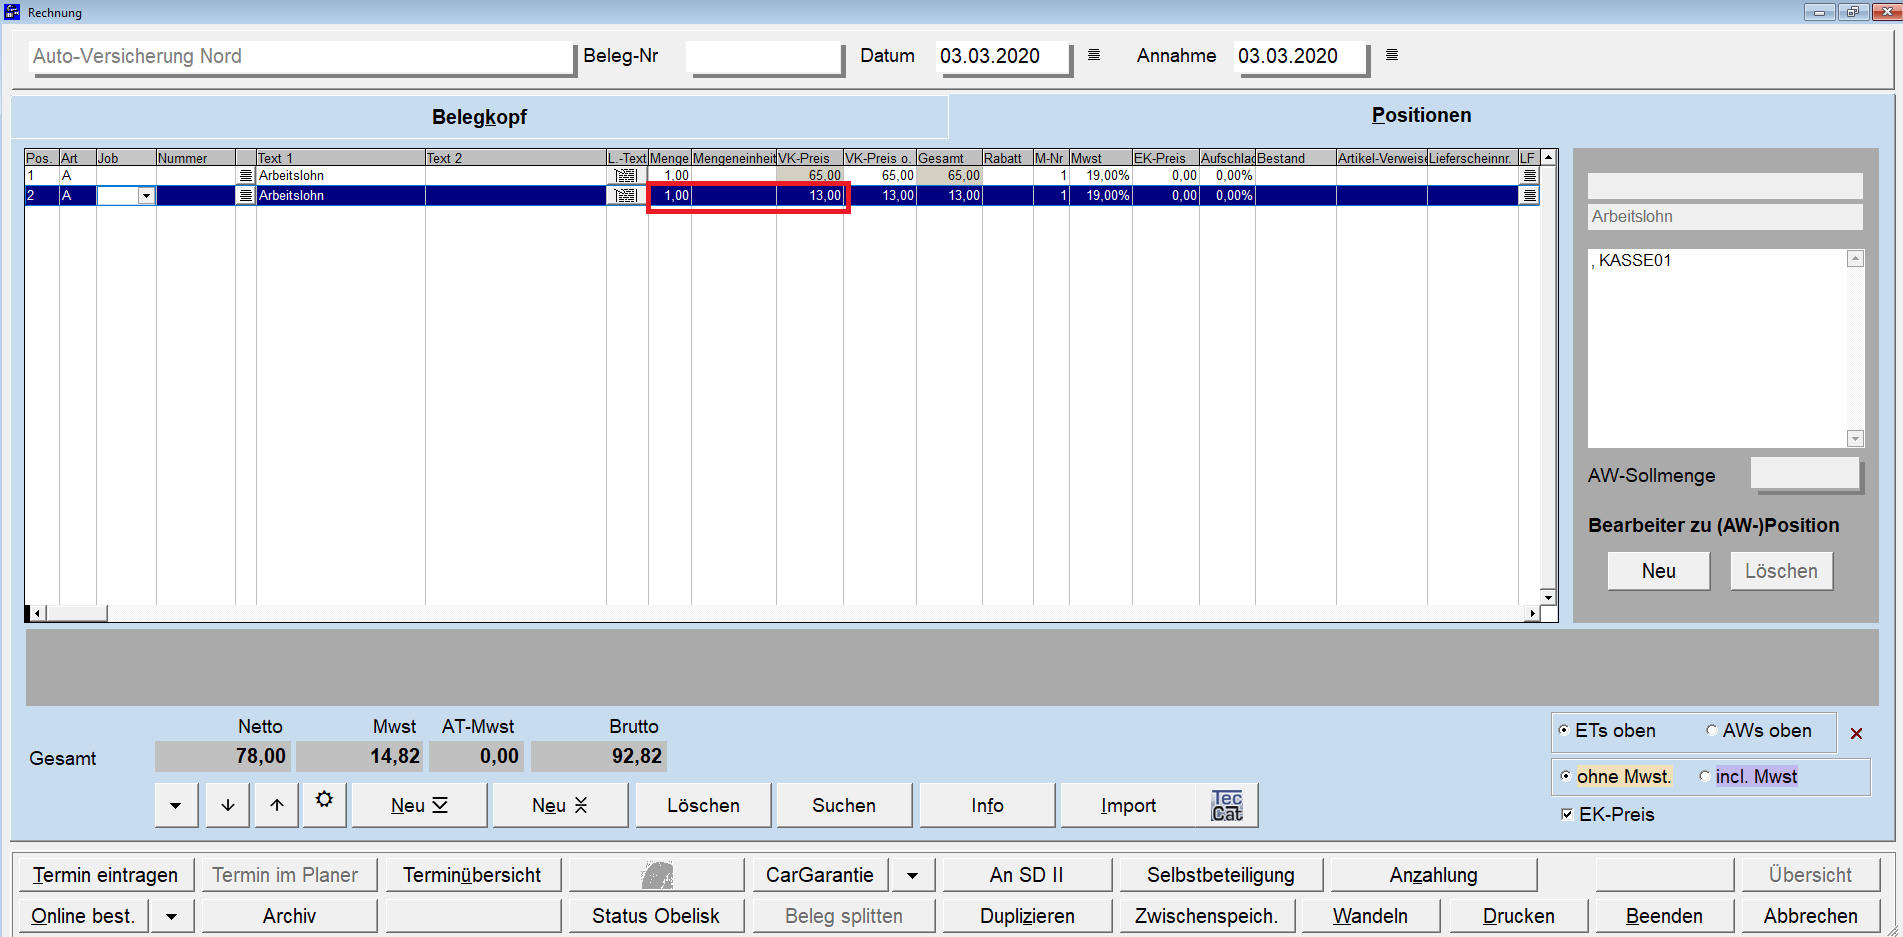Image resolution: width=1903 pixels, height=937 pixels.
Task: Click the Auto-Versicherung Nord customer field
Action: (301, 56)
